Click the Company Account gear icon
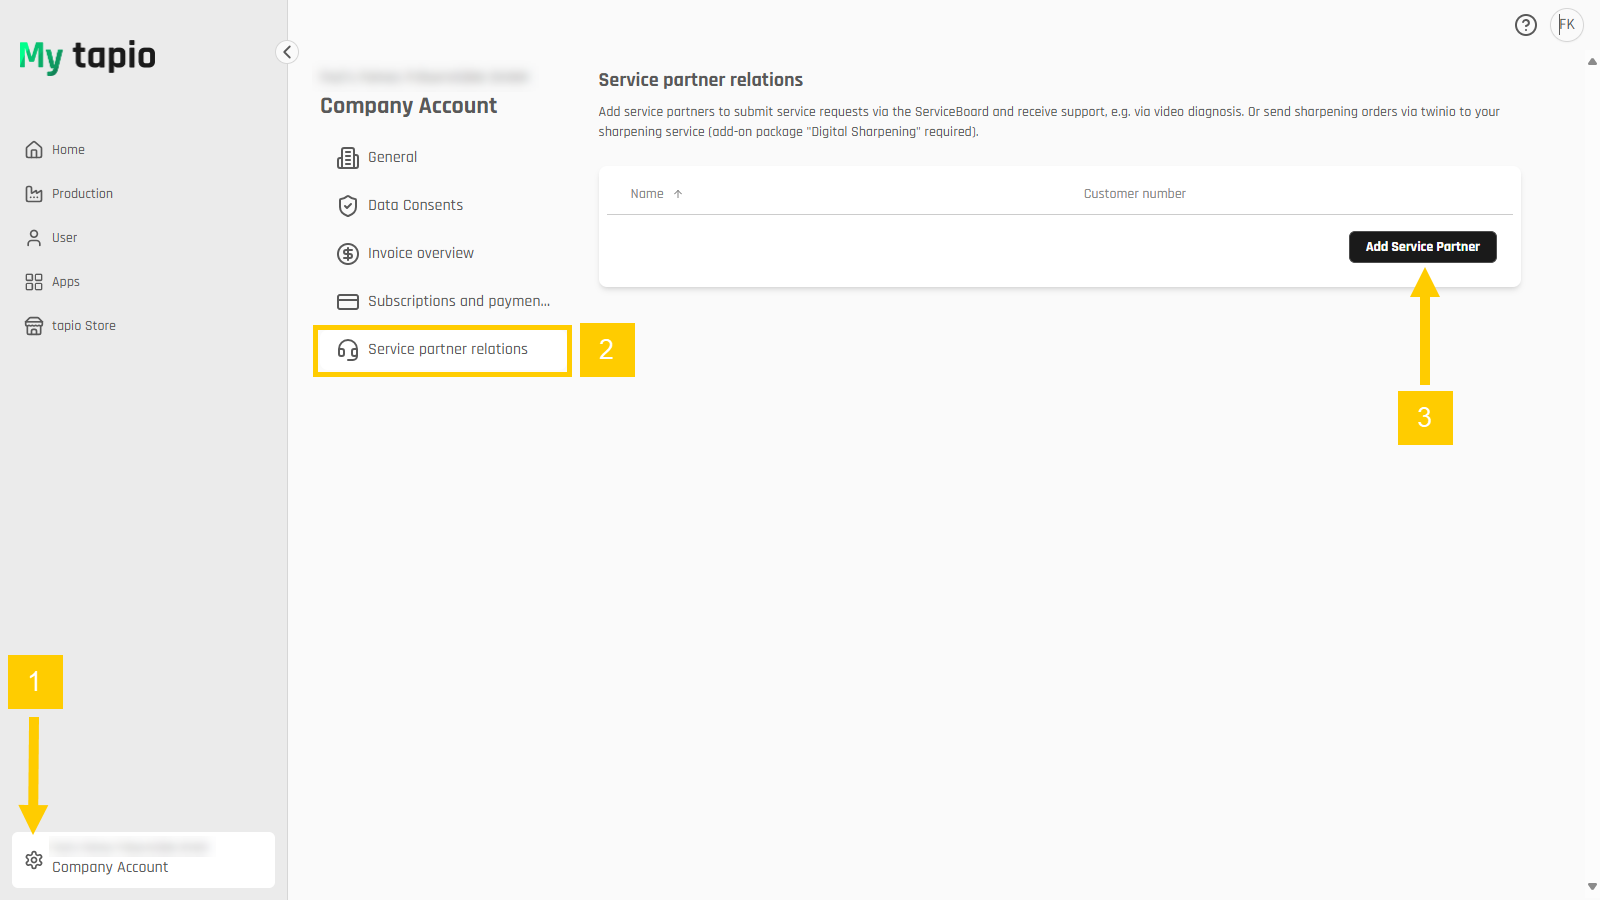 pos(34,860)
